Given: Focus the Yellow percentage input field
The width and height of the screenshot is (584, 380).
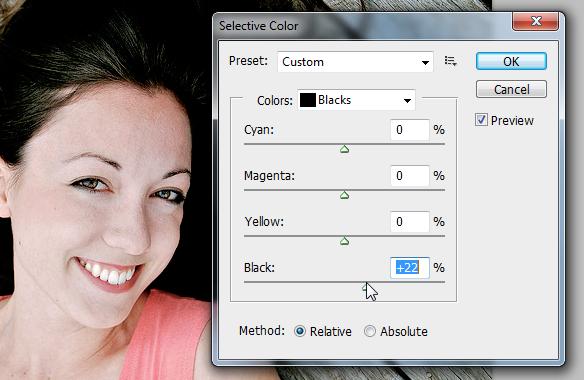Looking at the screenshot, I should [x=410, y=222].
